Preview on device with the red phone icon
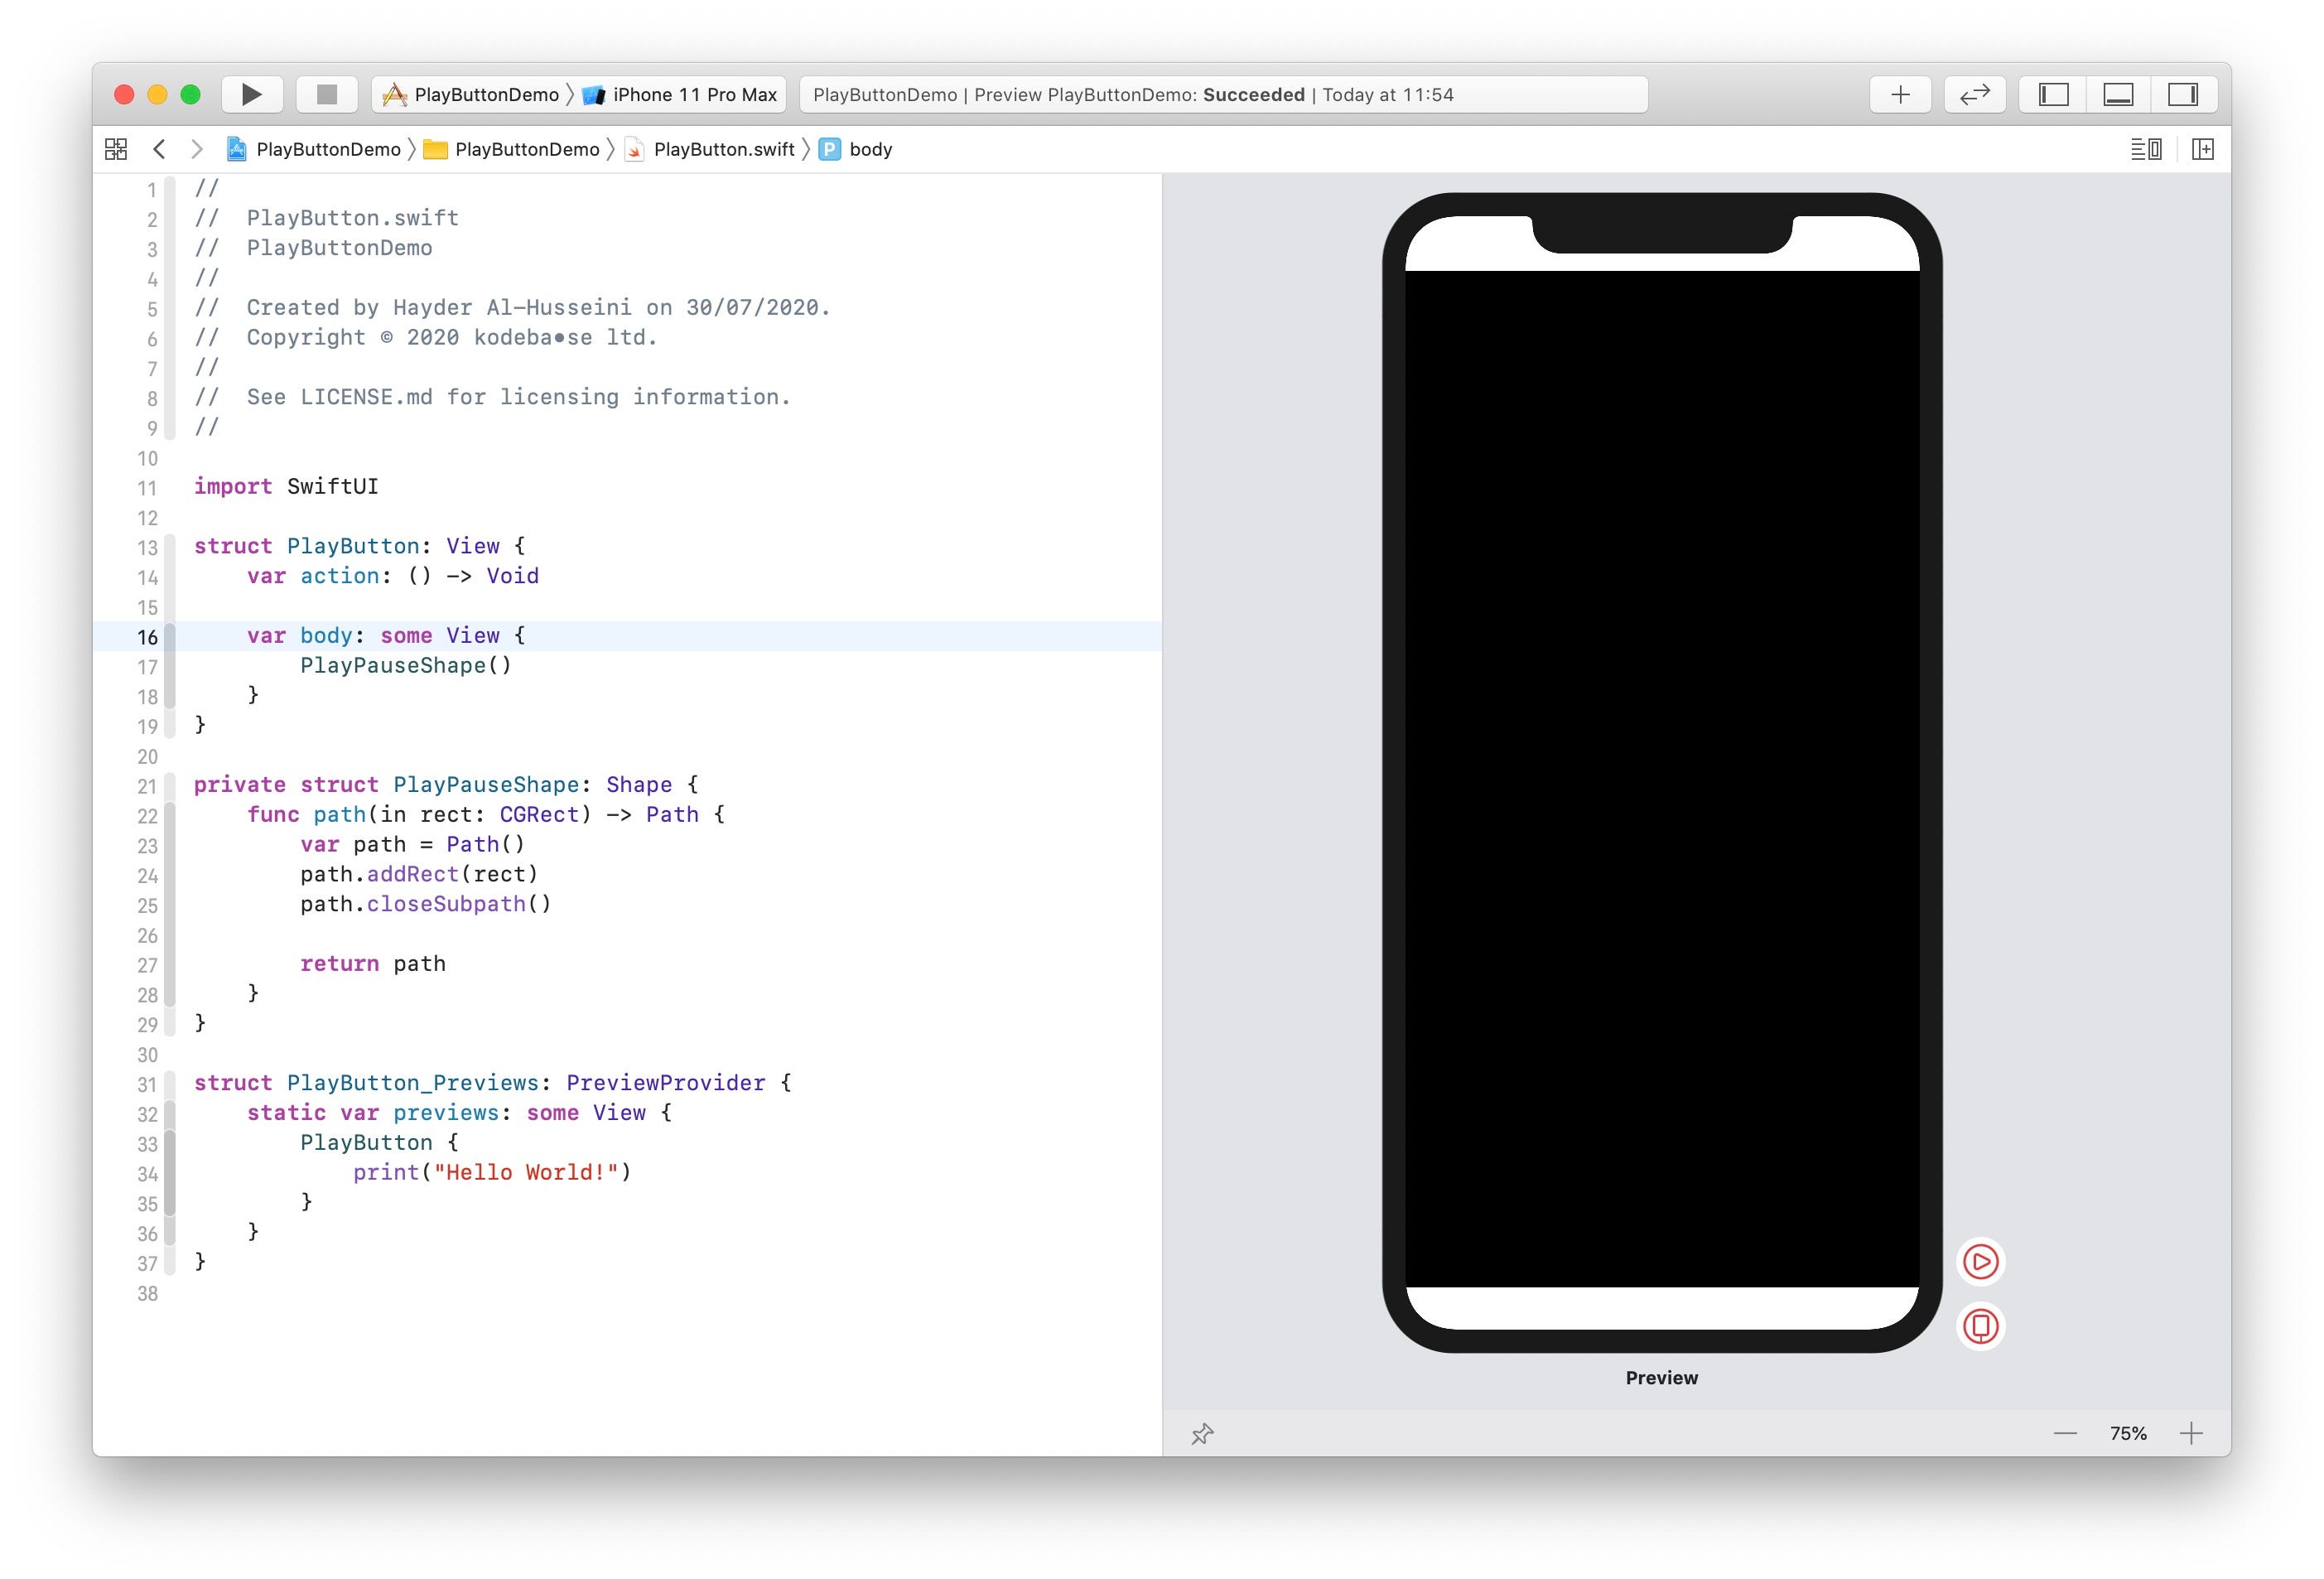Viewport: 2324px width, 1579px height. click(1980, 1326)
